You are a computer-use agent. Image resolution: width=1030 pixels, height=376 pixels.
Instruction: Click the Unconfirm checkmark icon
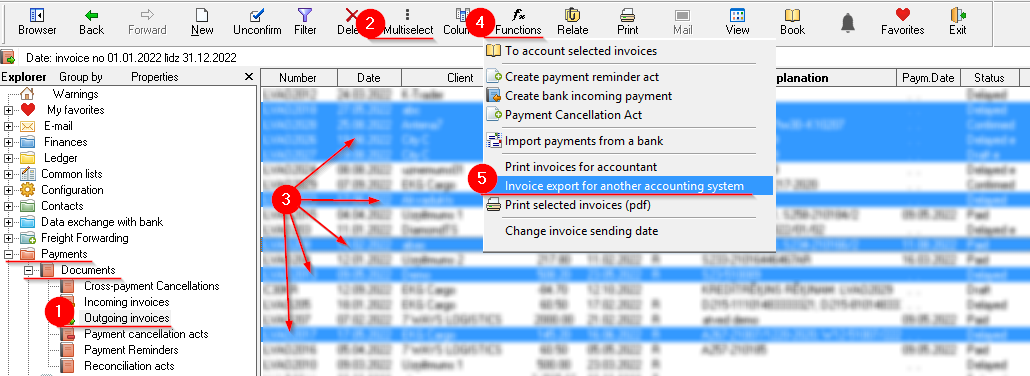pos(257,22)
